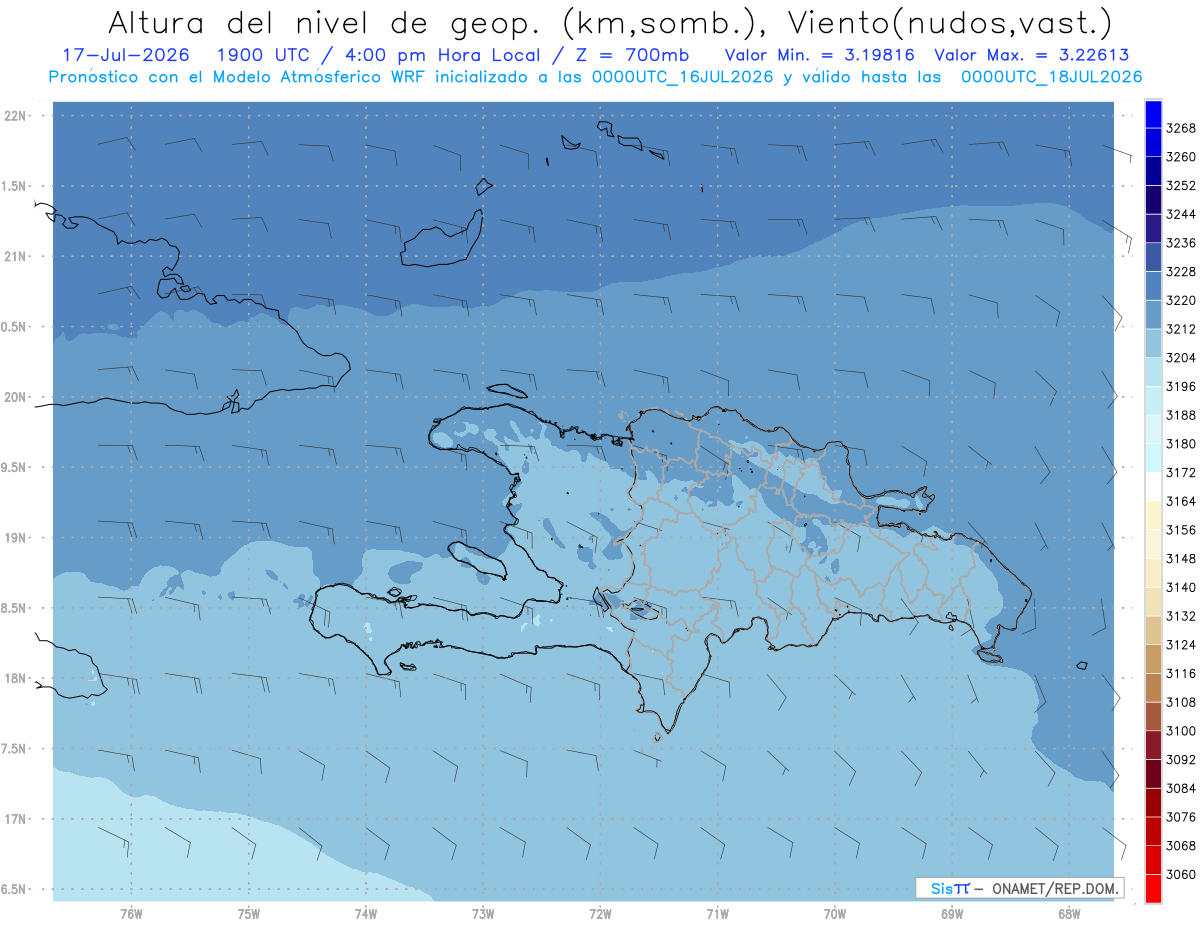Click the latitude label '6.5N'
1200x927 pixels.
click(x=14, y=889)
